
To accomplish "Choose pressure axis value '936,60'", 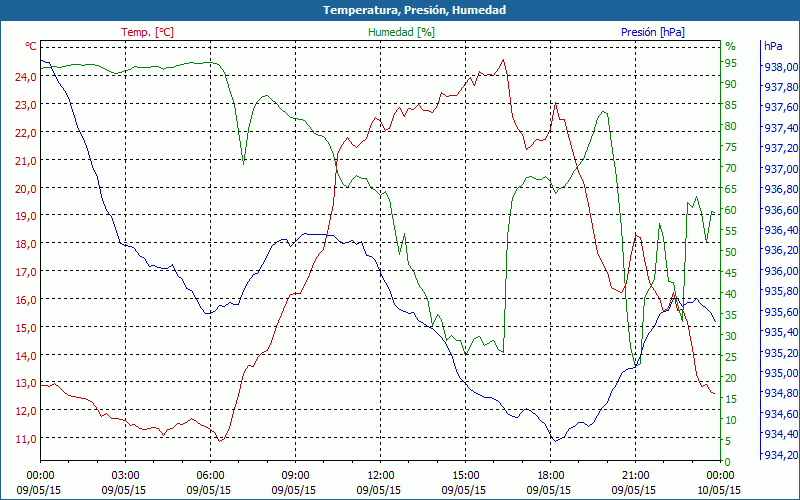I will (x=781, y=210).
